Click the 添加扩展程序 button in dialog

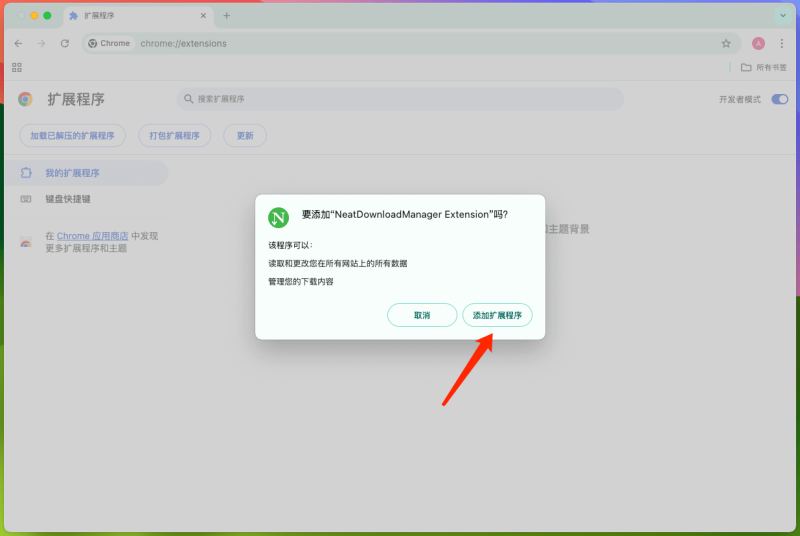point(497,315)
